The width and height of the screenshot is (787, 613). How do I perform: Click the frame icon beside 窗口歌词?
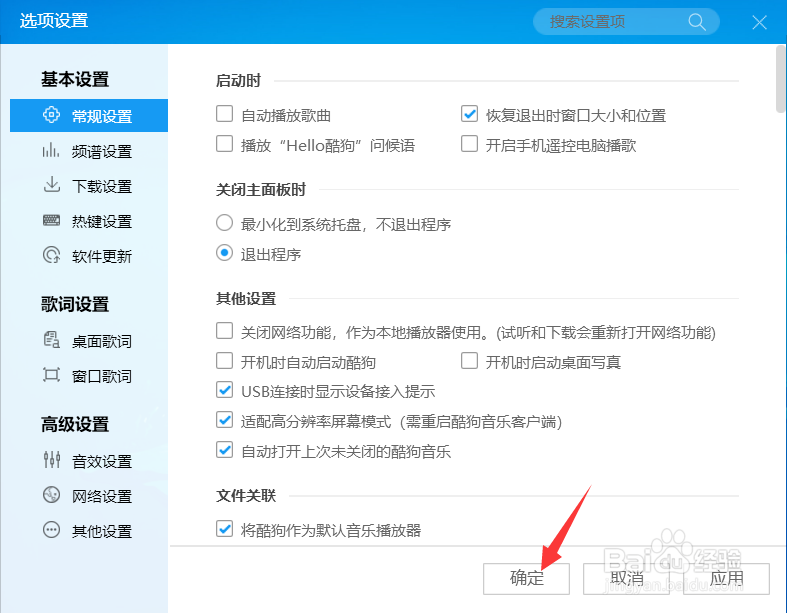coord(51,375)
